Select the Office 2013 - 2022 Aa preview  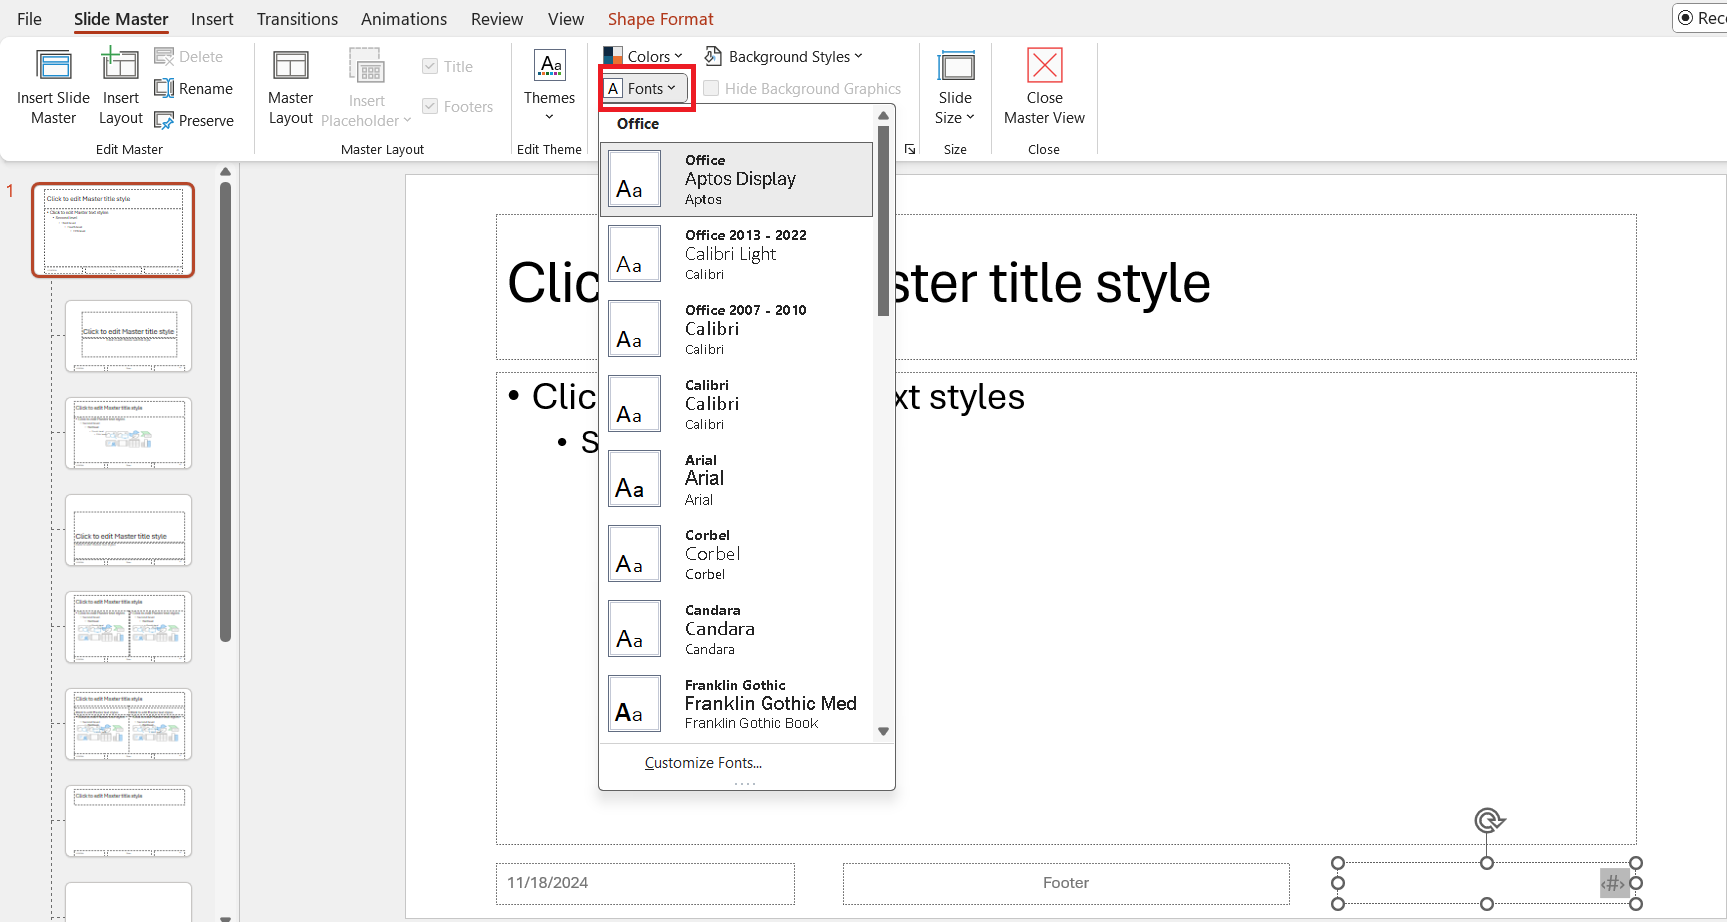pyautogui.click(x=635, y=254)
